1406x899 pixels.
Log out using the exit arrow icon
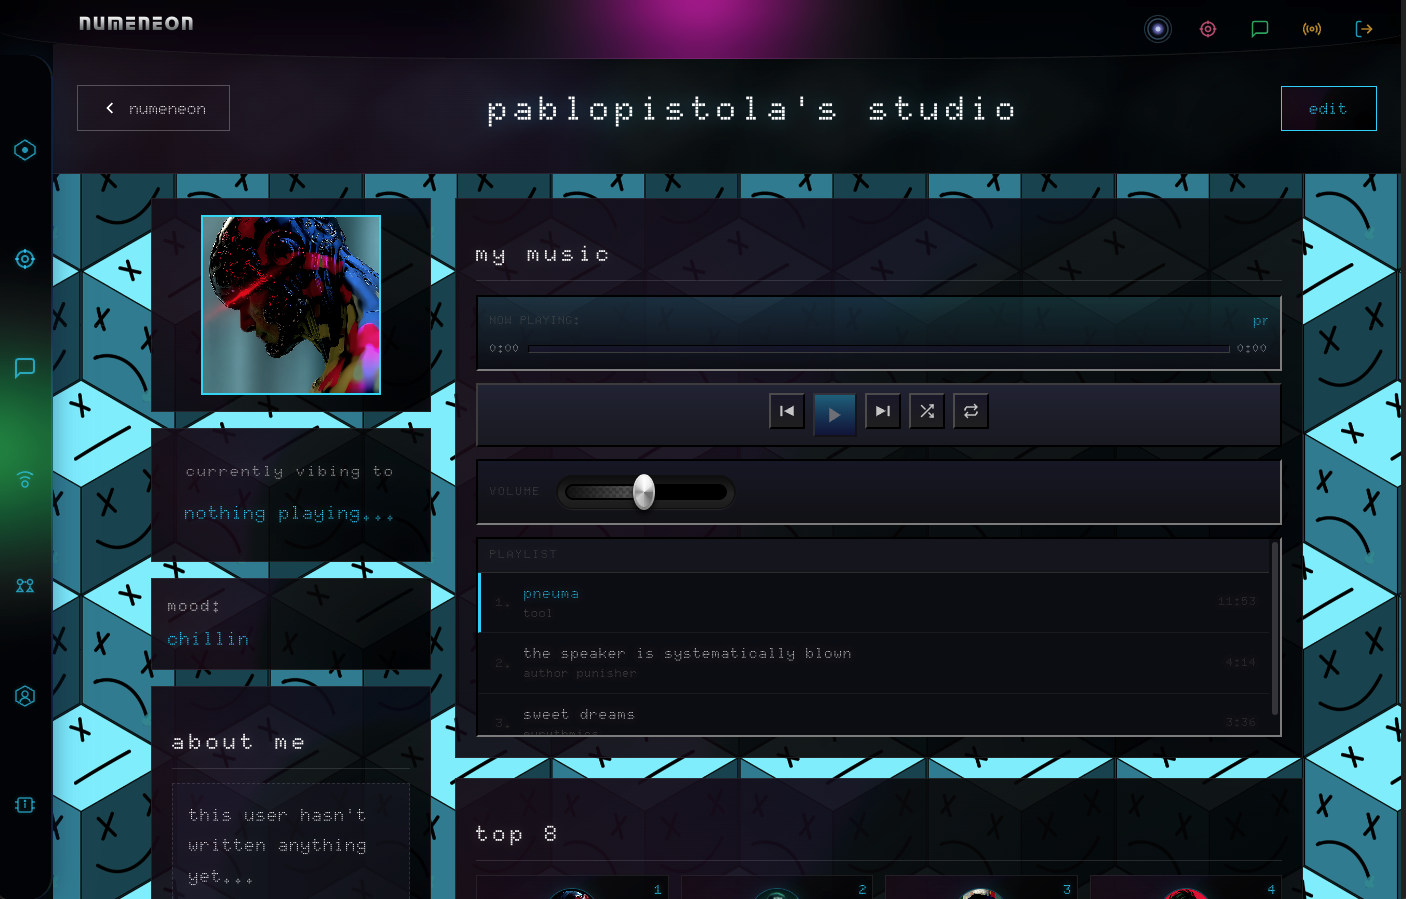click(x=1364, y=29)
